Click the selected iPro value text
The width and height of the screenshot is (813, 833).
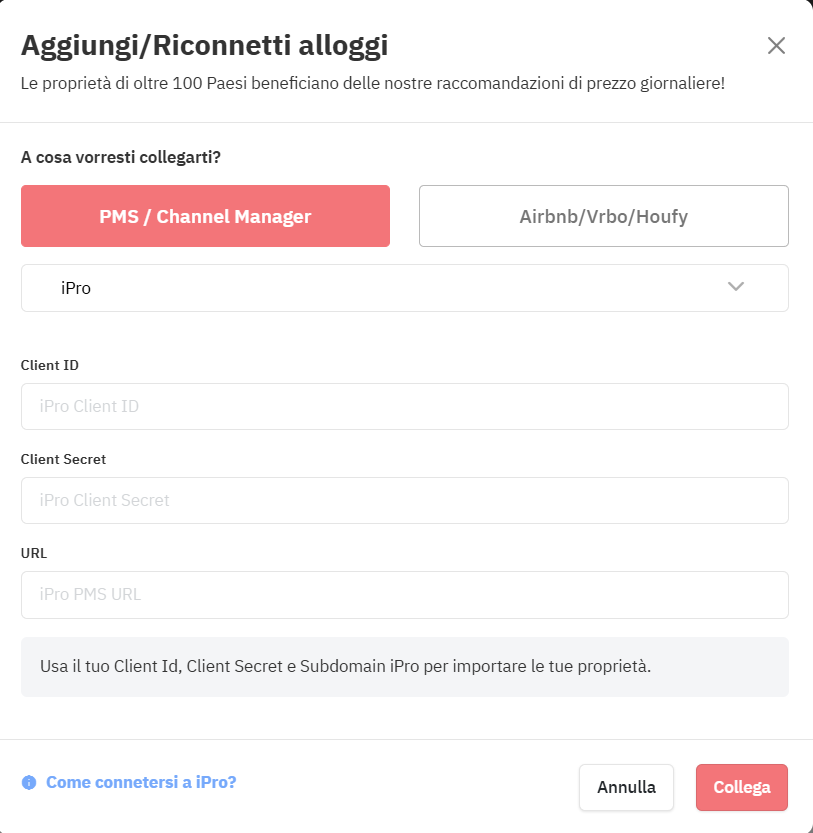coord(76,288)
